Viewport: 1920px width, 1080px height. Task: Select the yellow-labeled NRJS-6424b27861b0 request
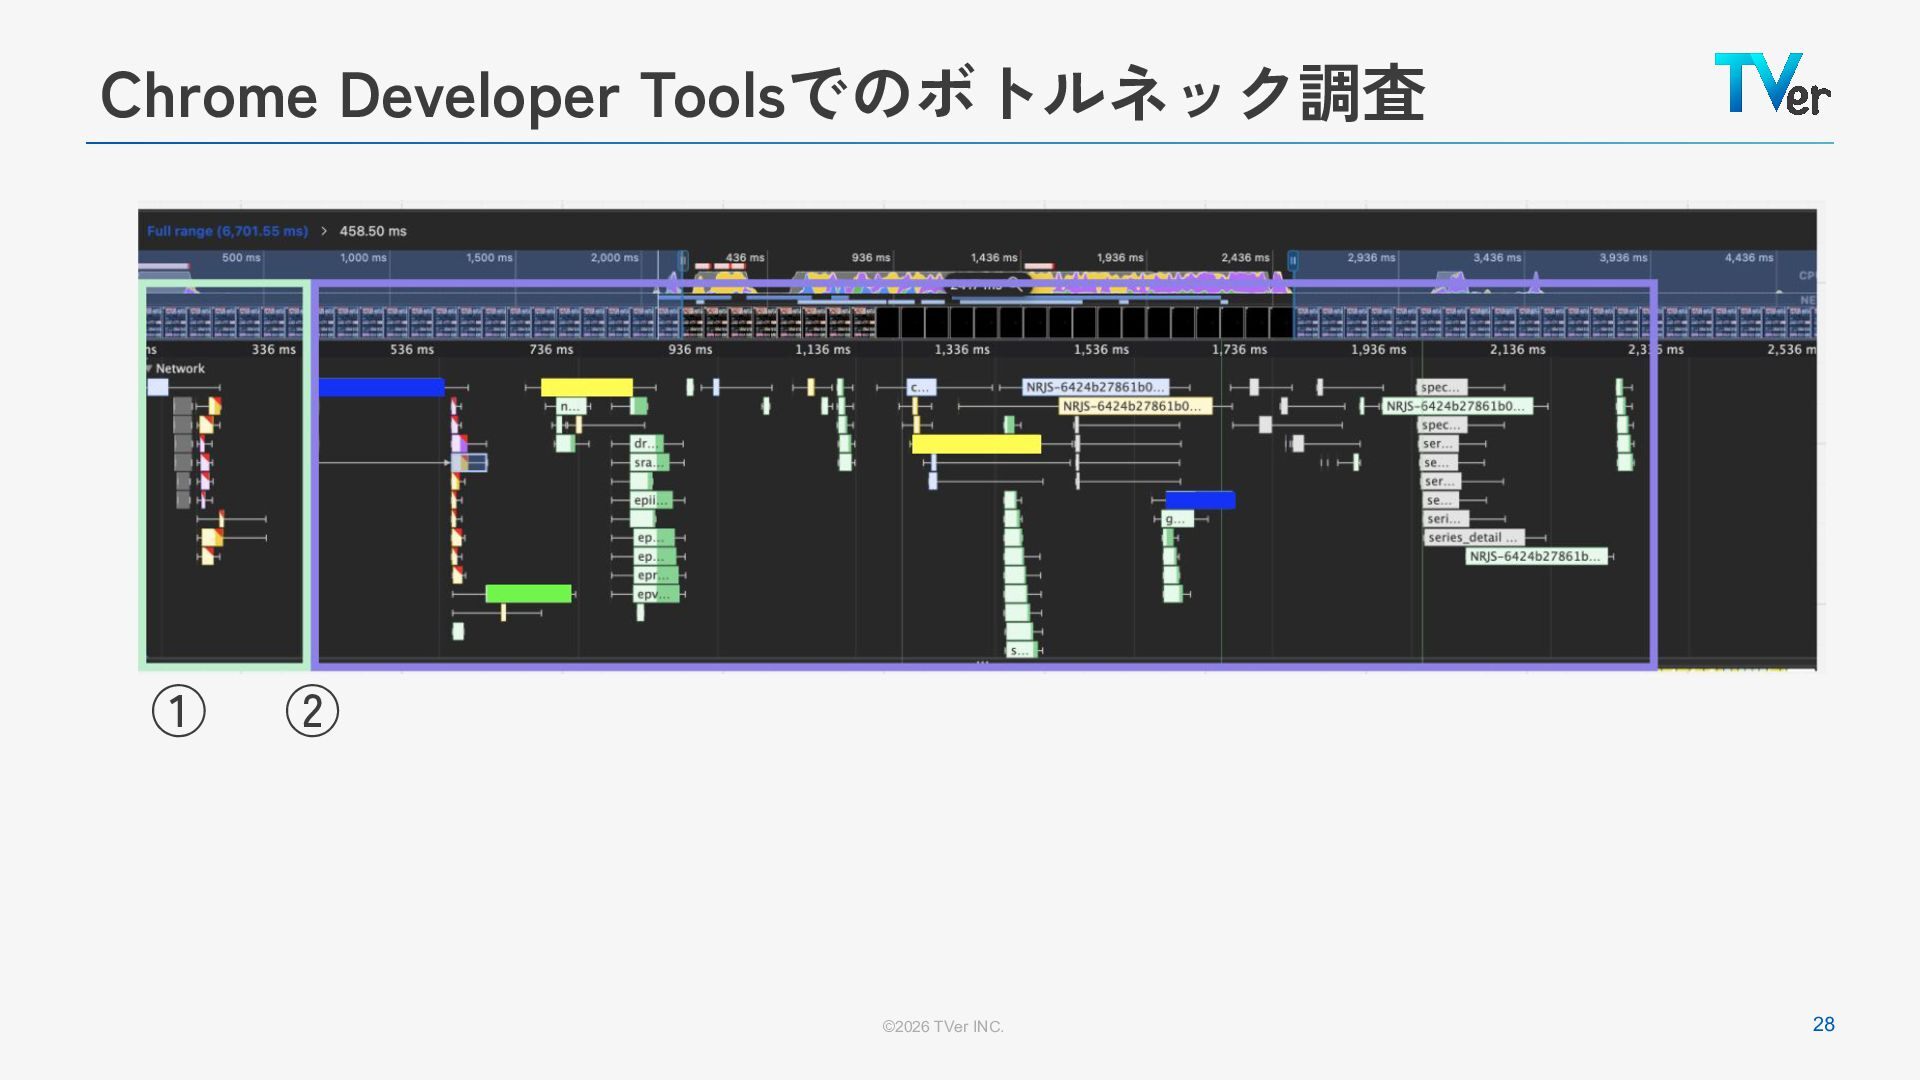tap(1134, 406)
